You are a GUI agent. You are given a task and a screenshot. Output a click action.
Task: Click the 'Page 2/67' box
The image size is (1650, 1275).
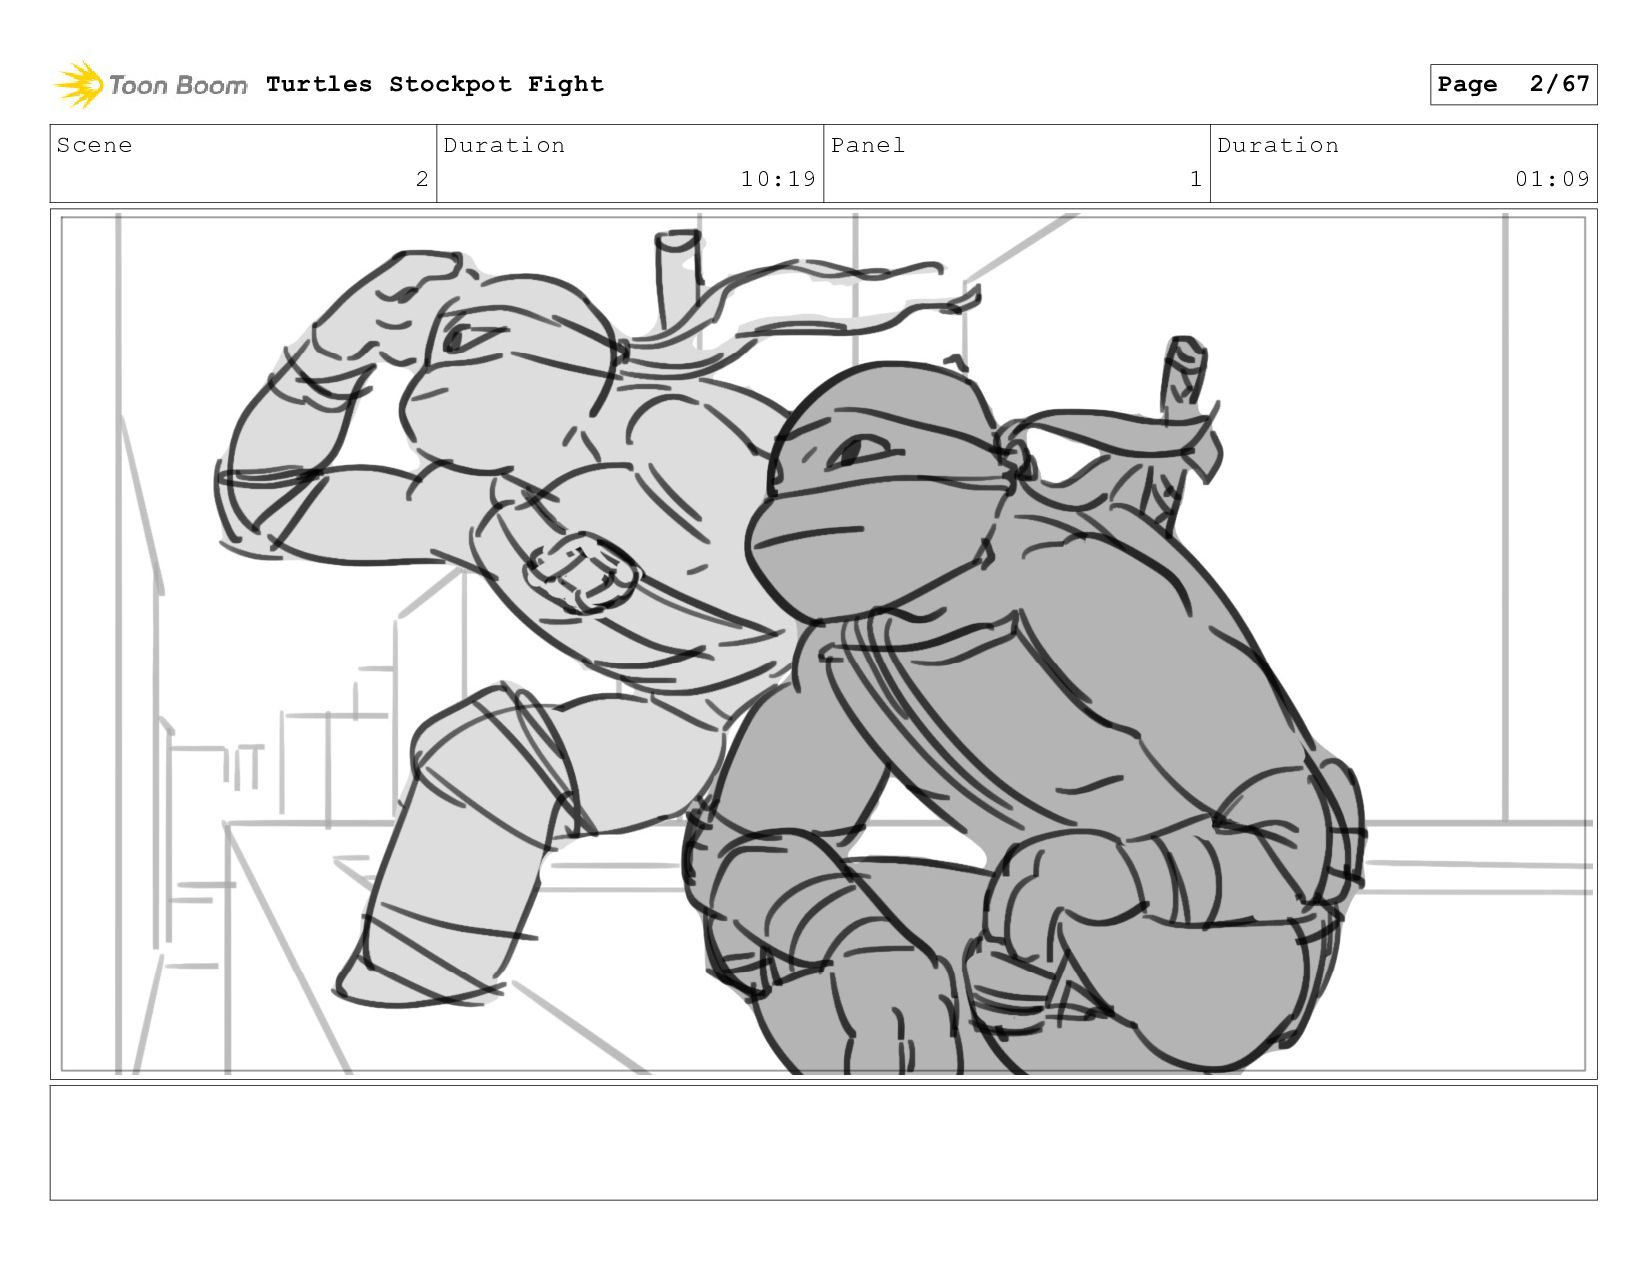tap(1513, 84)
